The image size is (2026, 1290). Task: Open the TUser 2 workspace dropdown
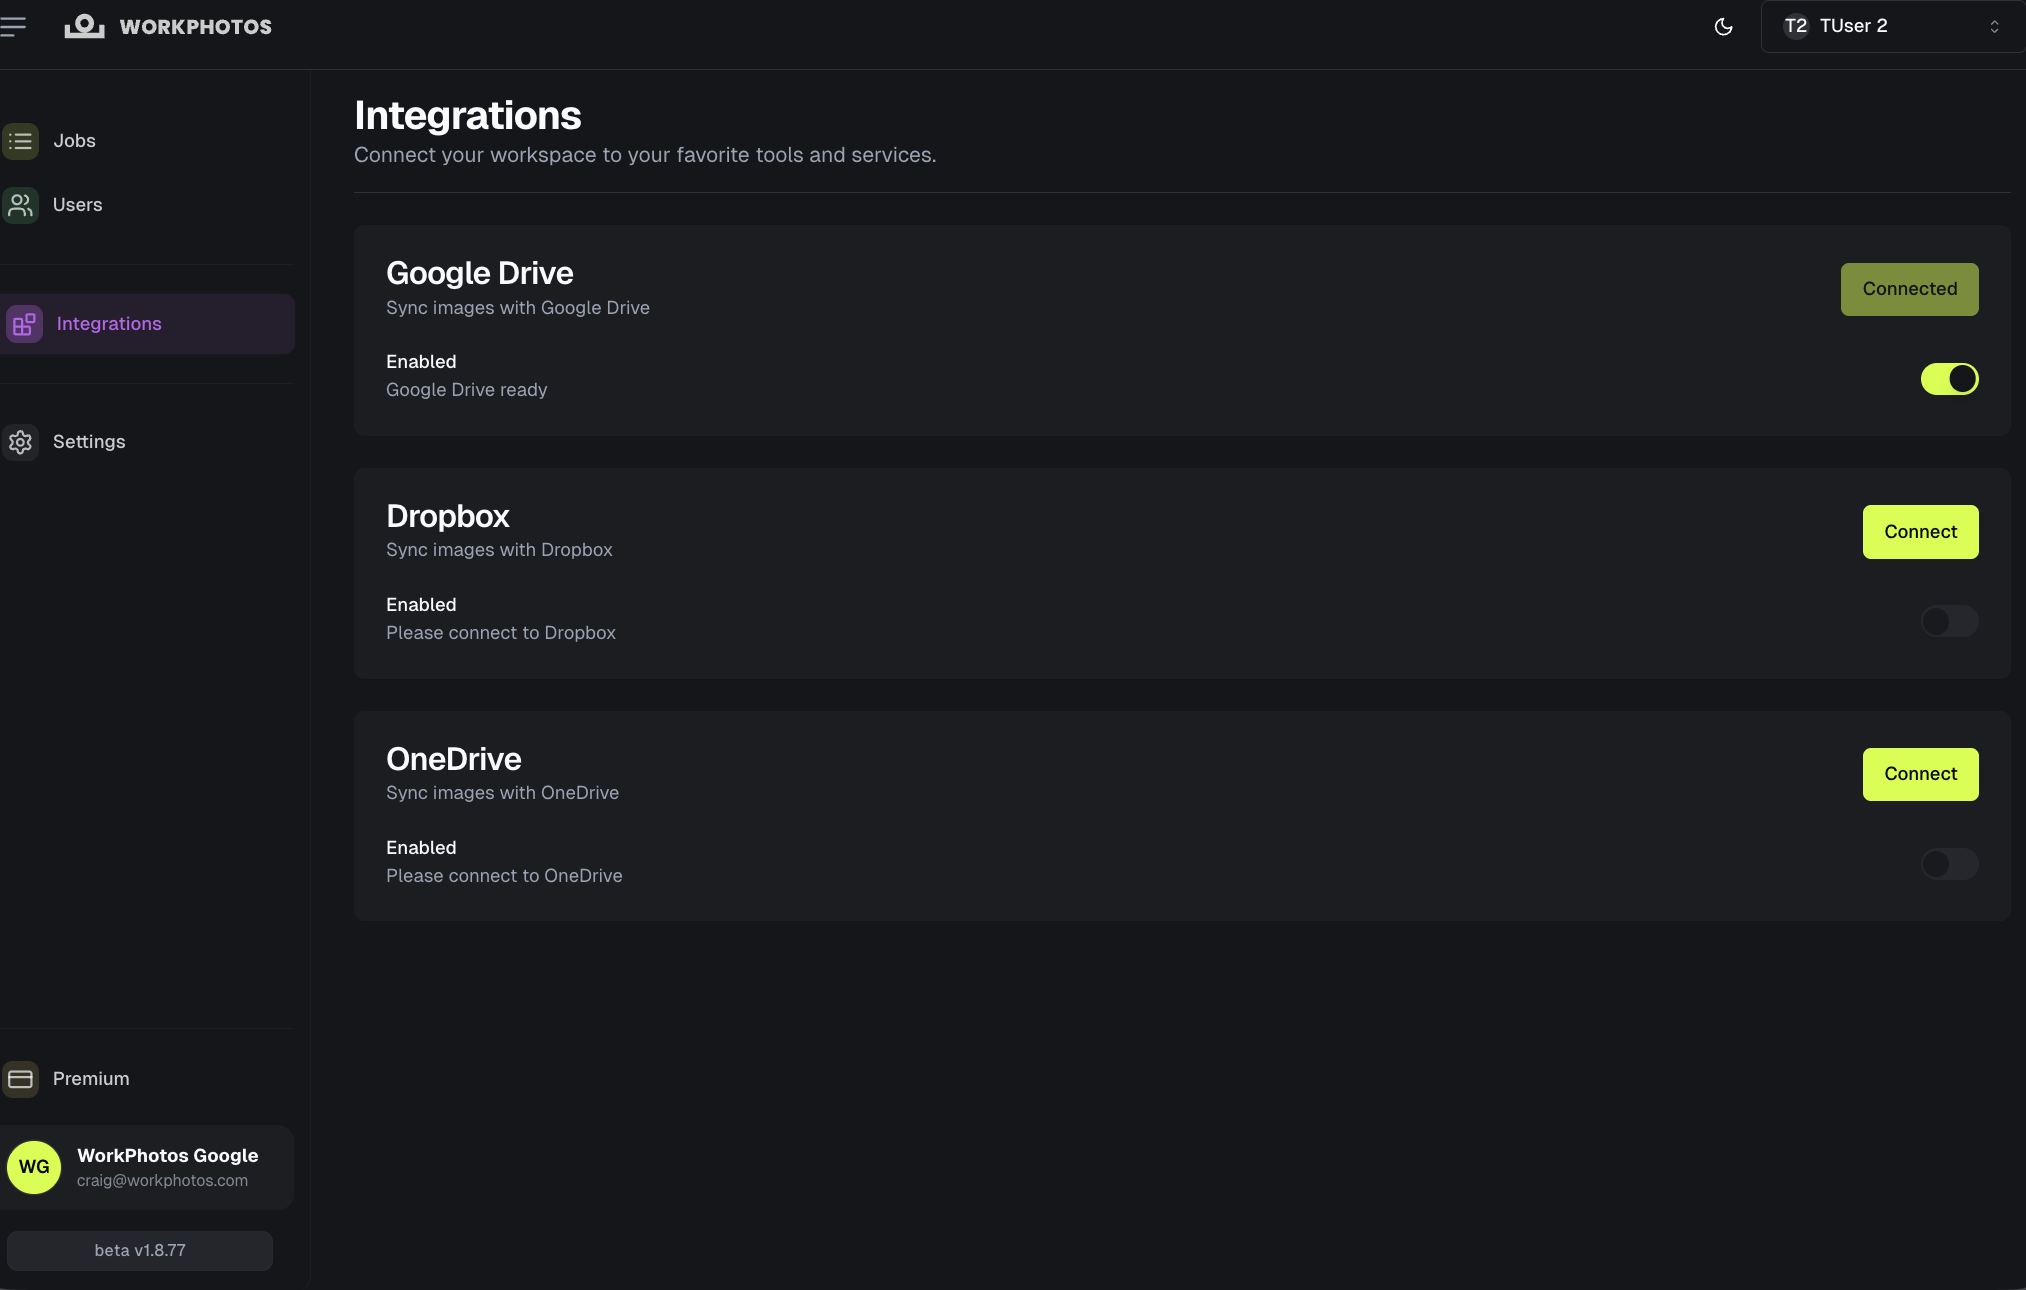pos(1892,26)
